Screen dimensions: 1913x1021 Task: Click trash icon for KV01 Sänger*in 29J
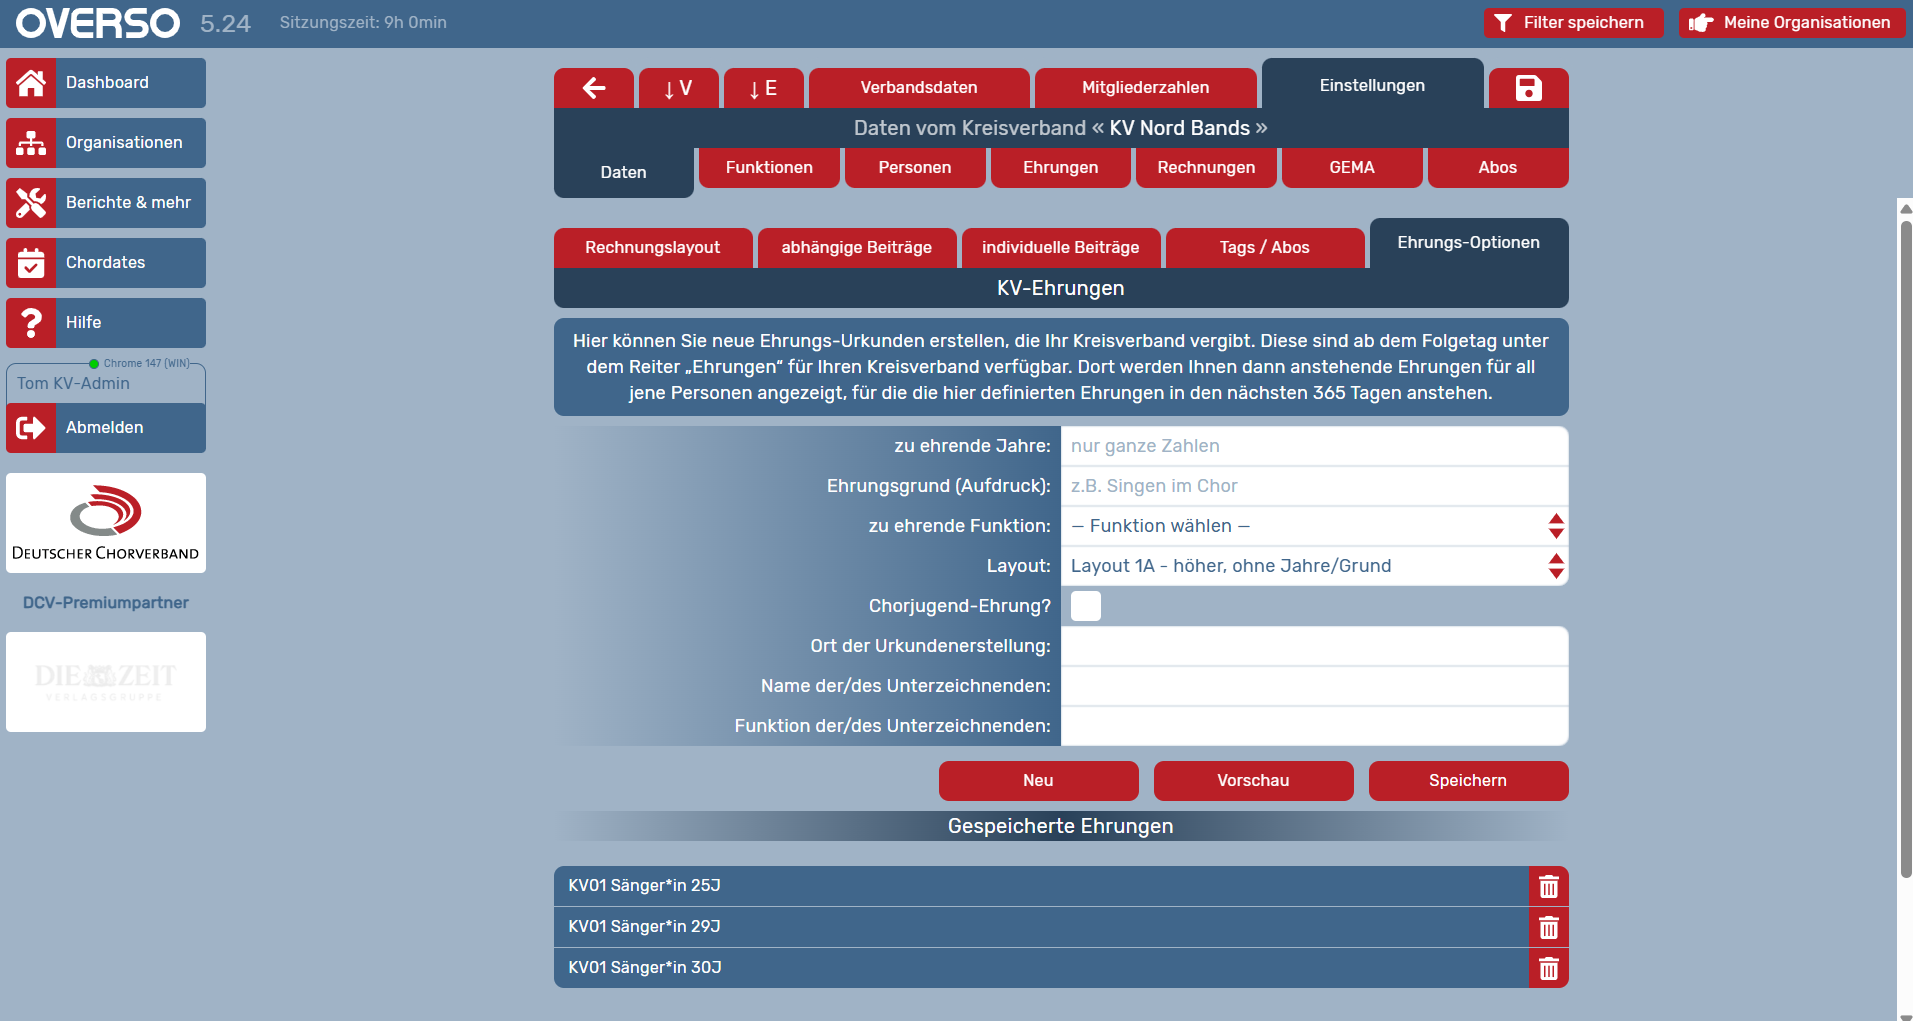[1549, 928]
